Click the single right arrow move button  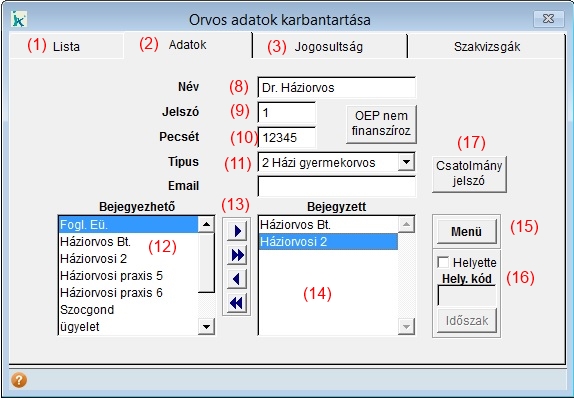[236, 231]
